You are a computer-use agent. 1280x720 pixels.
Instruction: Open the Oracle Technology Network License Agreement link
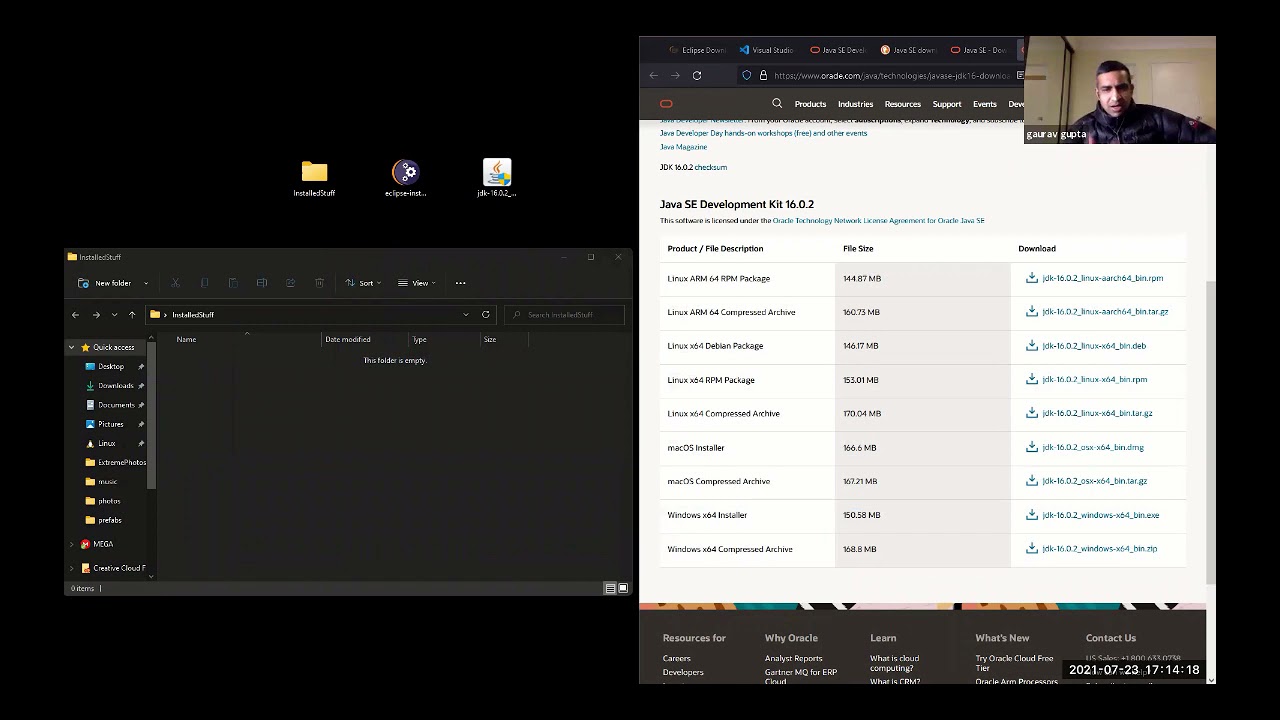(x=878, y=221)
